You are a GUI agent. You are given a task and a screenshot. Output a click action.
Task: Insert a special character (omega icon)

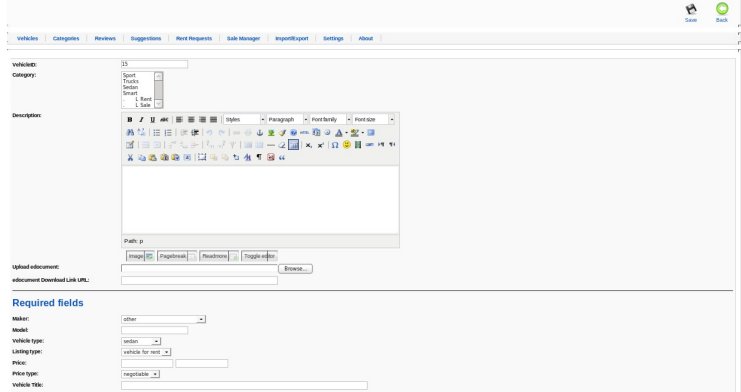pyautogui.click(x=335, y=145)
